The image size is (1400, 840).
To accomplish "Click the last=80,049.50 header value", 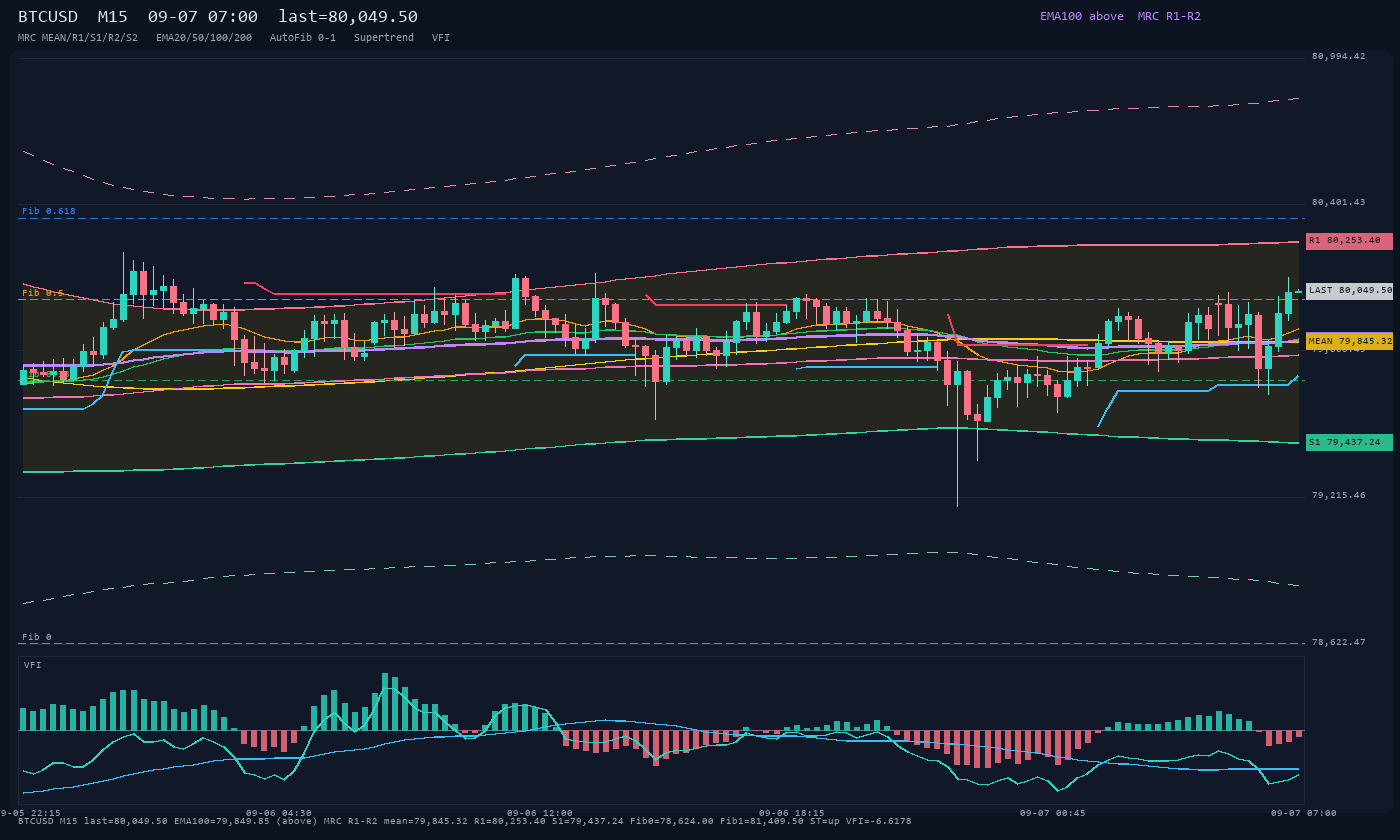I will pyautogui.click(x=348, y=17).
